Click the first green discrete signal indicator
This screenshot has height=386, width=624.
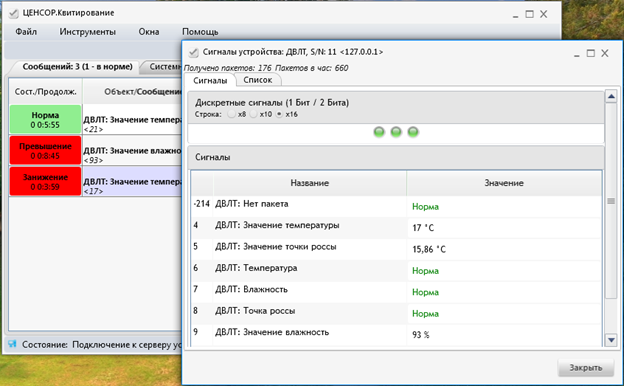click(379, 132)
